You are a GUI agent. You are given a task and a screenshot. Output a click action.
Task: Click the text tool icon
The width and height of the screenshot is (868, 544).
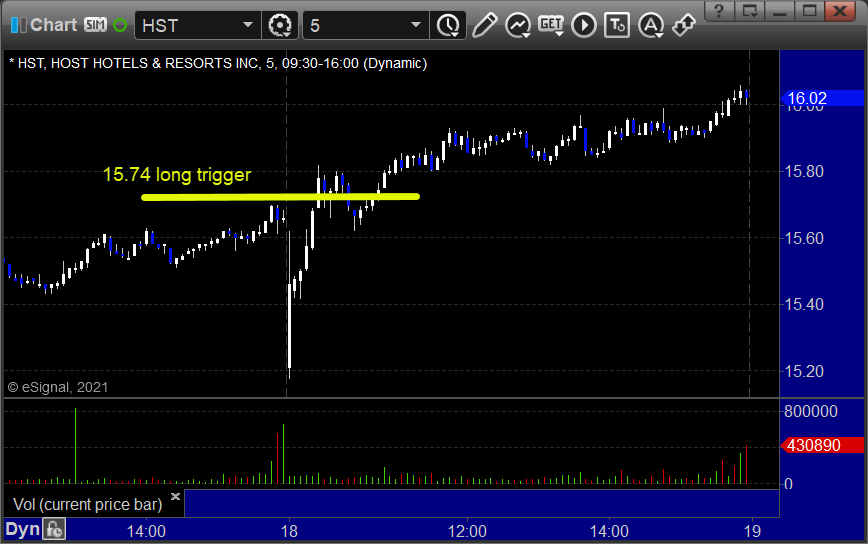pyautogui.click(x=617, y=25)
